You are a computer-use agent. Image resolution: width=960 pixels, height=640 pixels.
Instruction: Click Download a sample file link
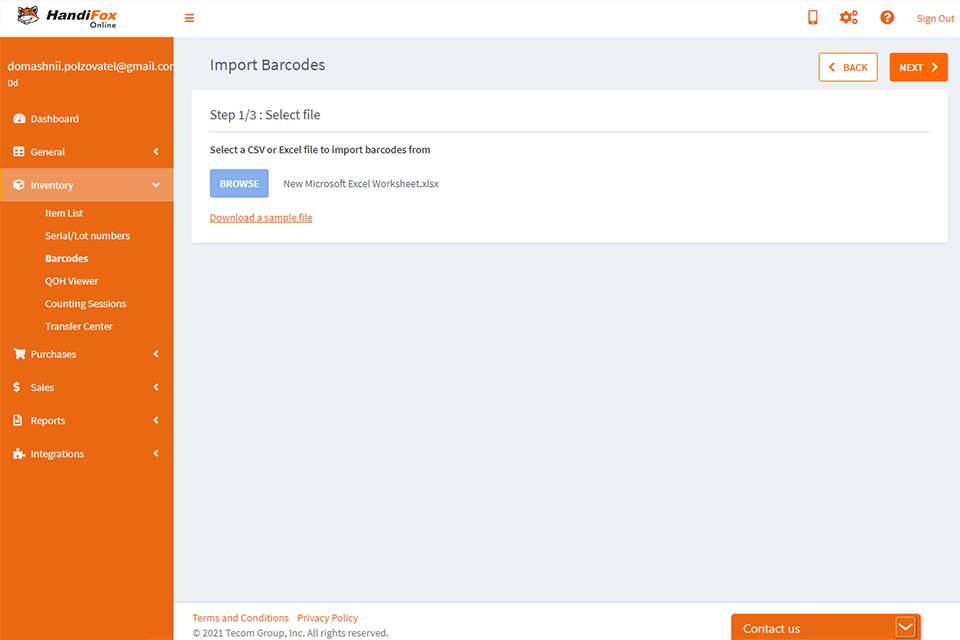tap(261, 217)
